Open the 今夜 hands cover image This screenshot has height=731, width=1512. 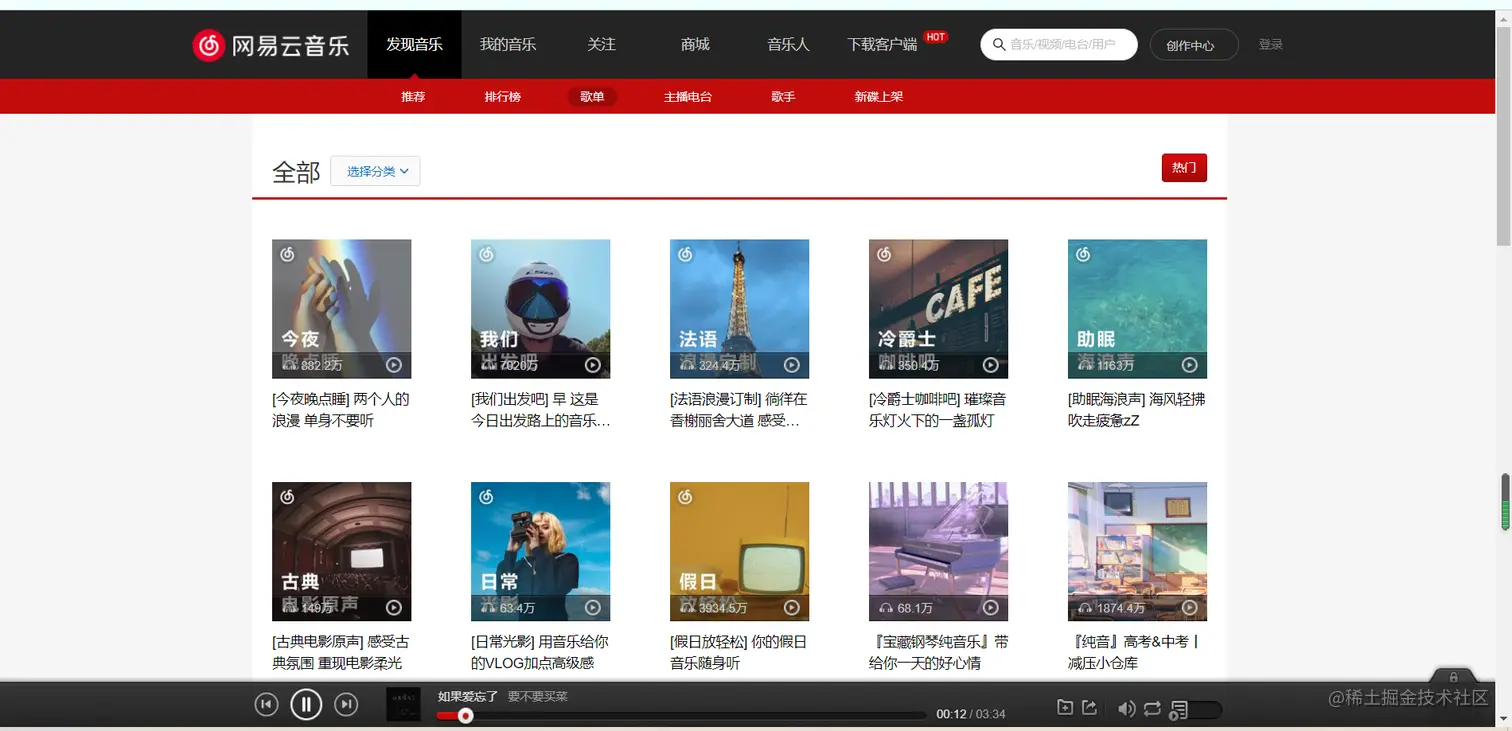pyautogui.click(x=341, y=309)
